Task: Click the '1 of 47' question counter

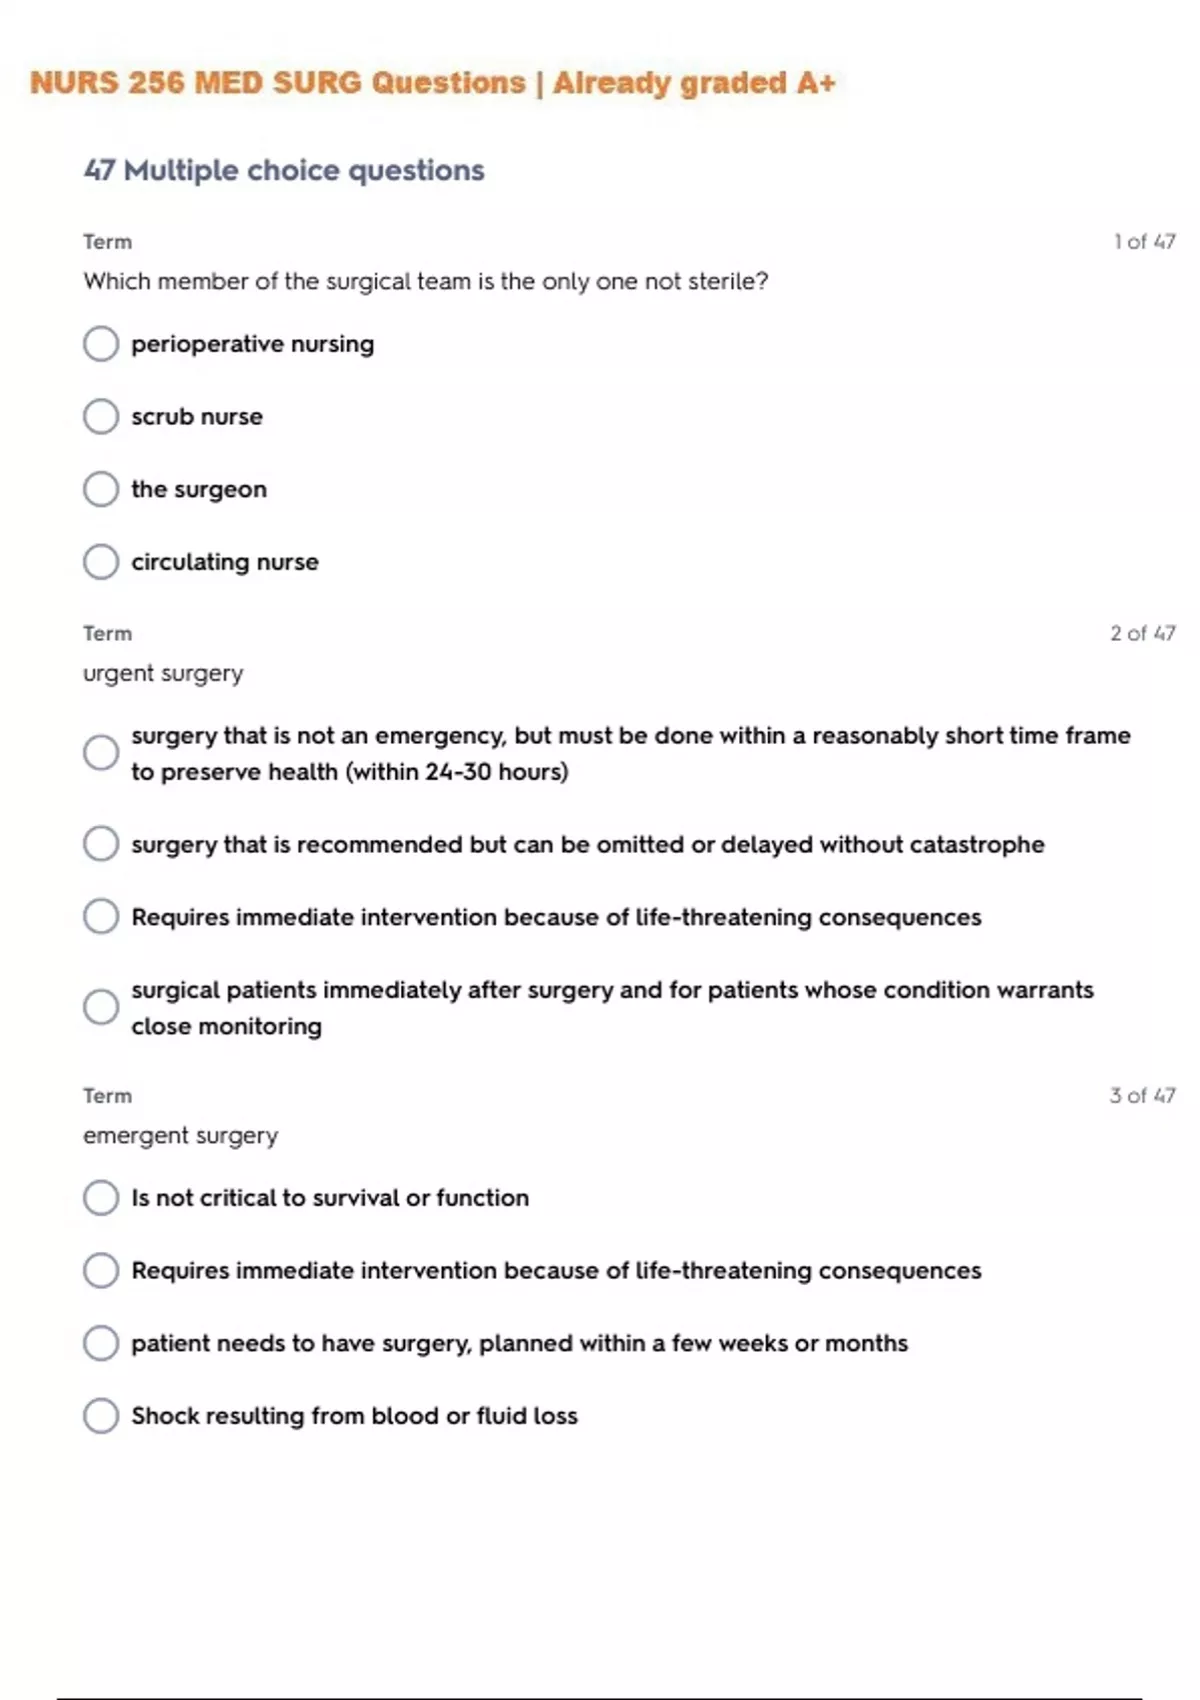Action: coord(1144,242)
